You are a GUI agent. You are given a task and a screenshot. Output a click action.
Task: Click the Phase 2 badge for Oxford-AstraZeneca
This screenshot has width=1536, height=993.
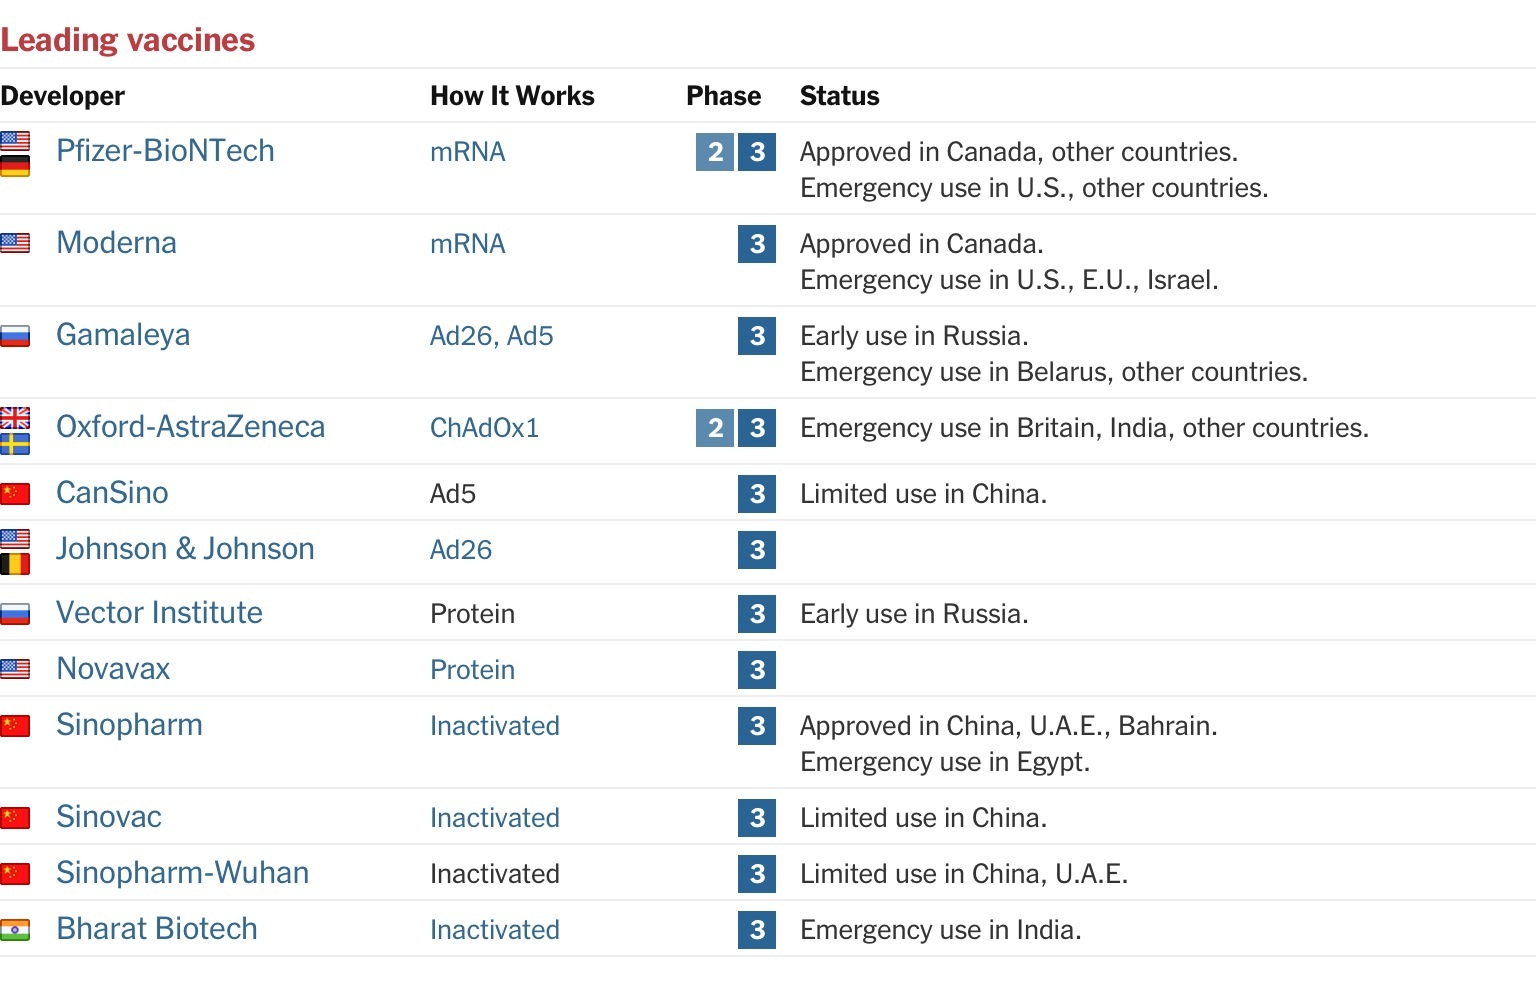[x=715, y=428]
